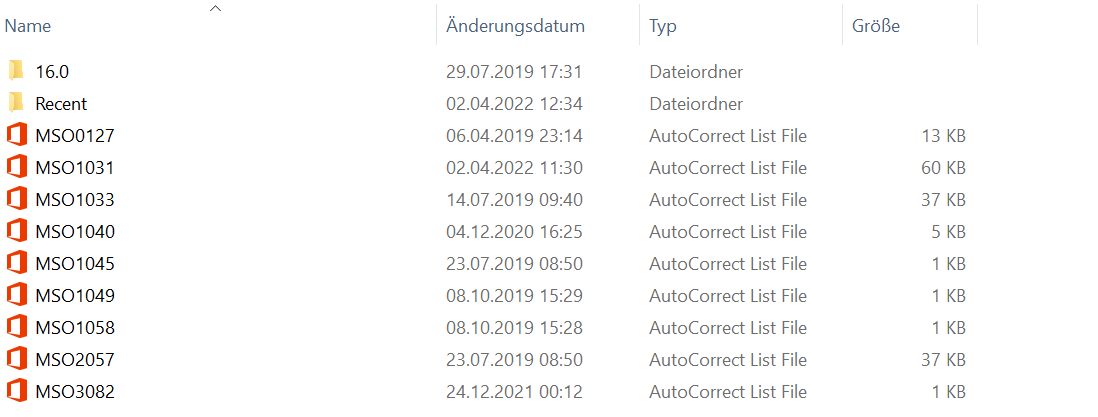Click the 02.04.2022 11:30 date of MSO1031
This screenshot has height=417, width=1098.
click(x=514, y=168)
